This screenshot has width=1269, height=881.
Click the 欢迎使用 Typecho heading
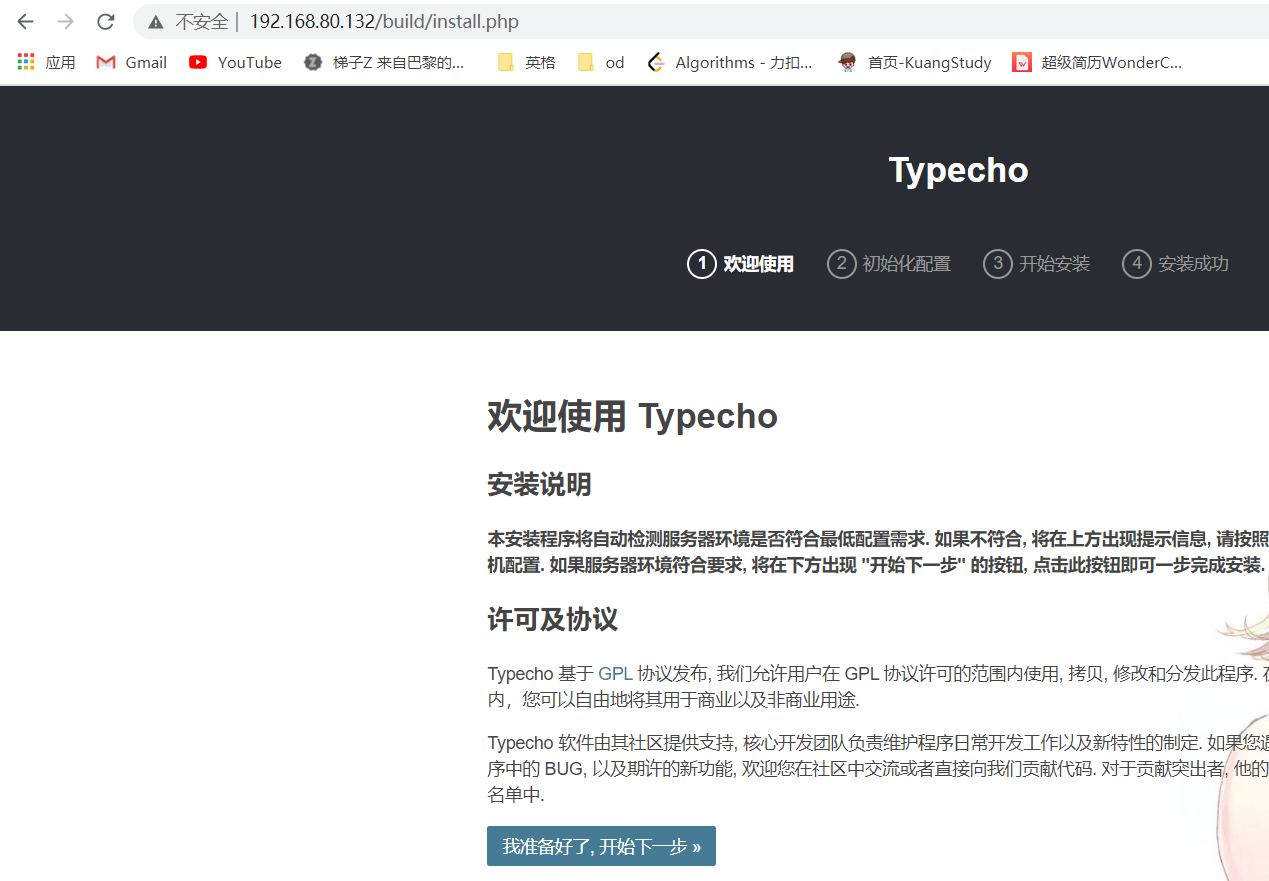[632, 416]
